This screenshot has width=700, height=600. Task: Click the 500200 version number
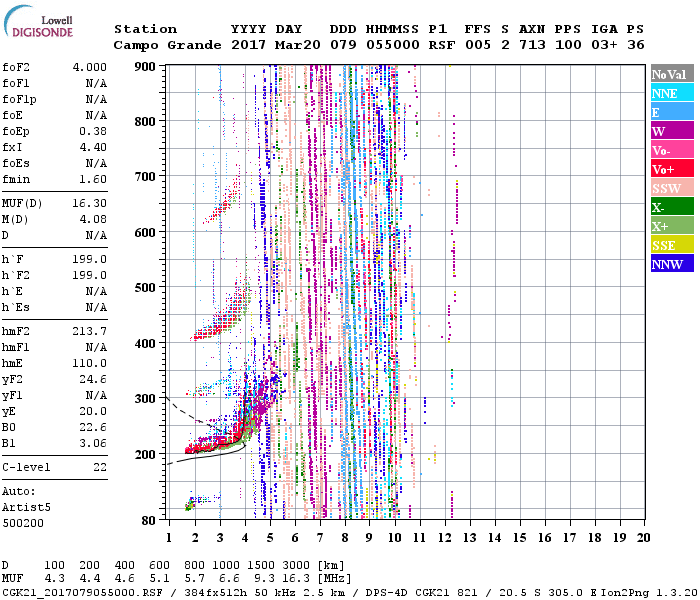[23, 523]
